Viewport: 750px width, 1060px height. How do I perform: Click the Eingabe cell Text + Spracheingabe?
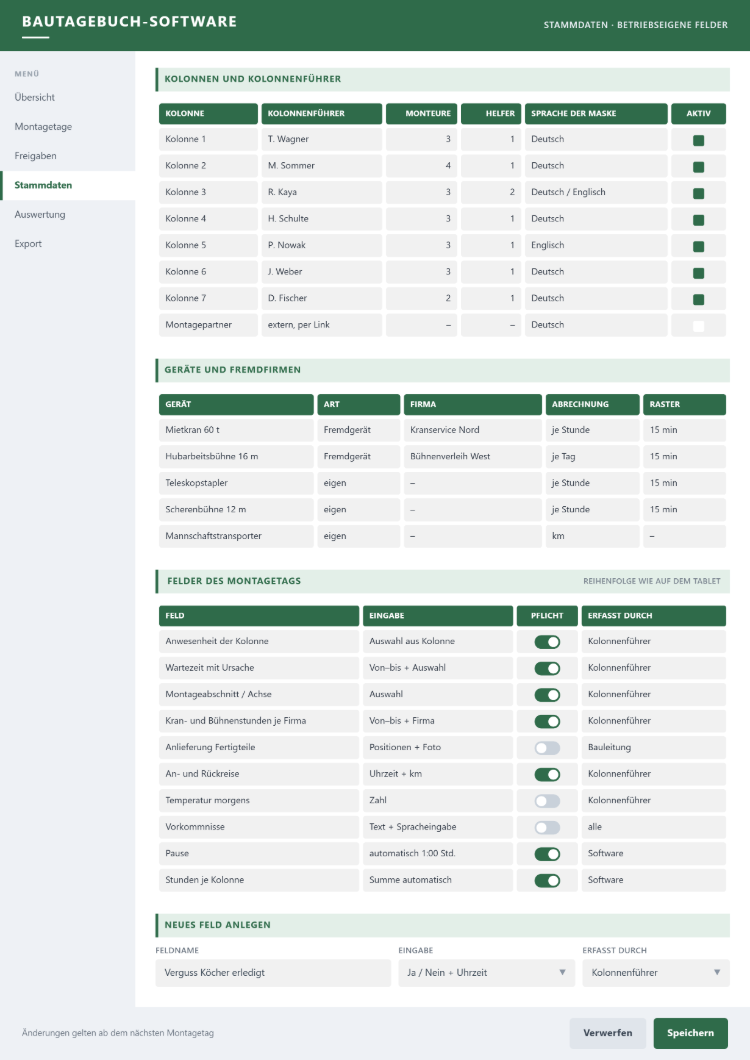pyautogui.click(x=438, y=827)
